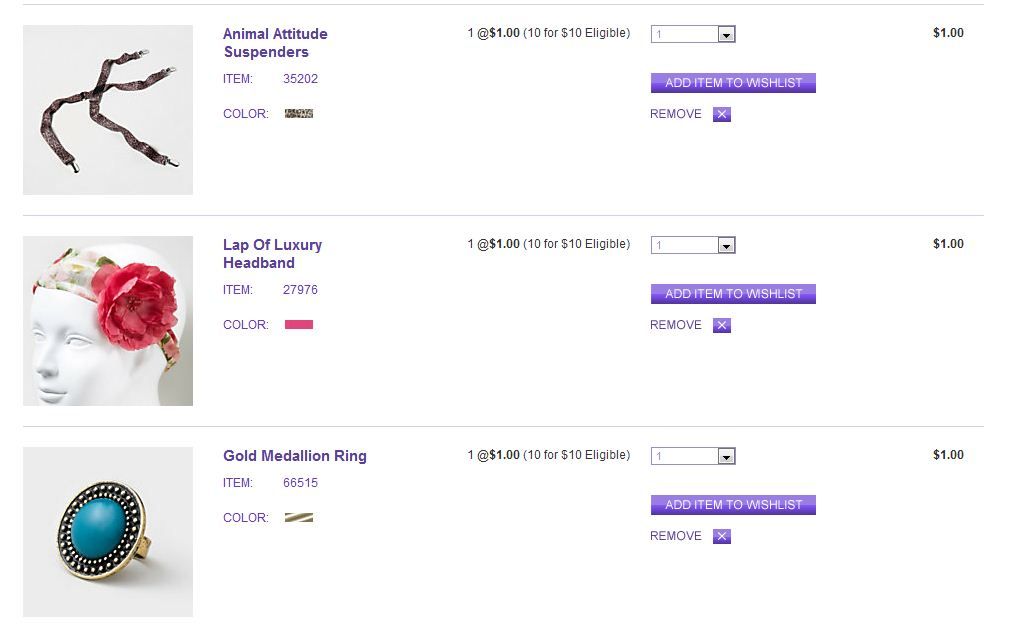Open the Gold Medallion Ring product link

coord(295,456)
